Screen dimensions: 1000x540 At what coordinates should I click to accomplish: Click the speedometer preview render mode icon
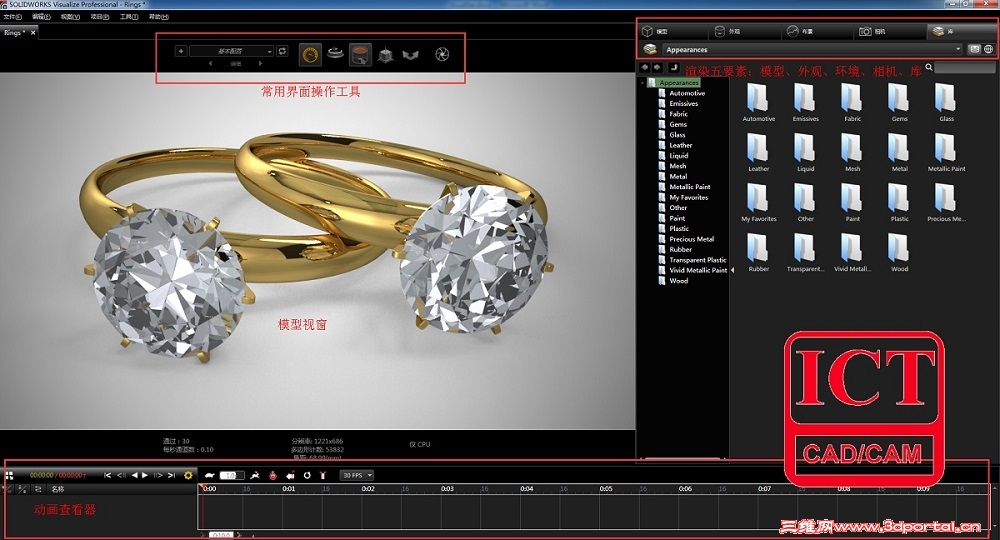click(310, 53)
